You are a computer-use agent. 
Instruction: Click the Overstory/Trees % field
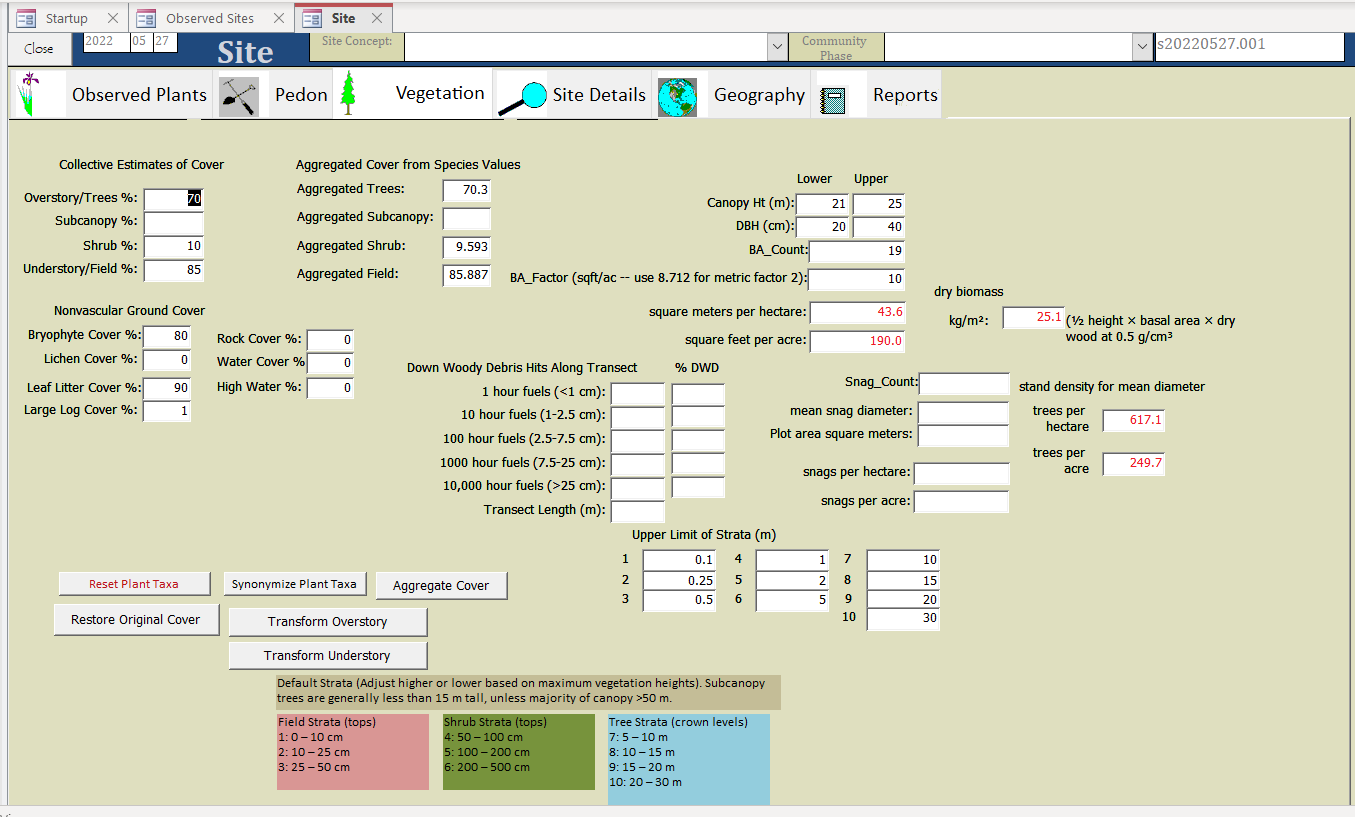[x=174, y=199]
